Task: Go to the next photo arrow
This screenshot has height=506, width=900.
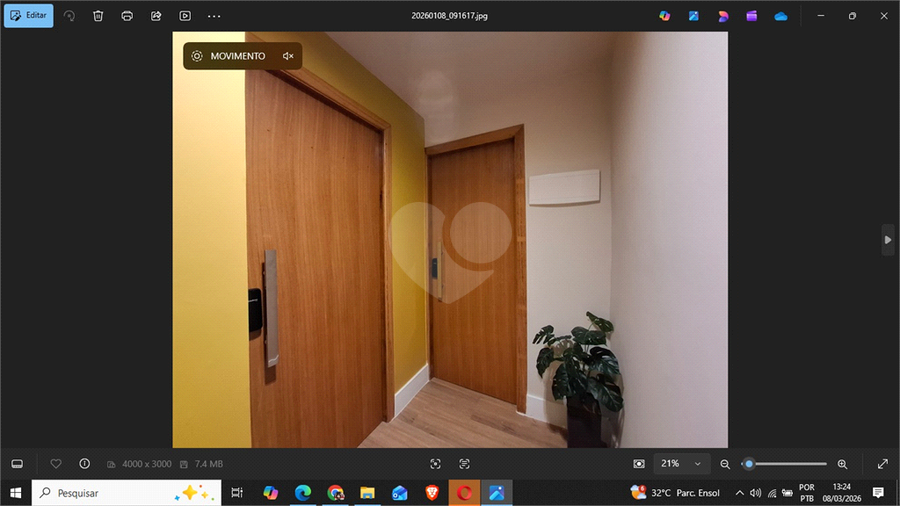Action: [887, 239]
